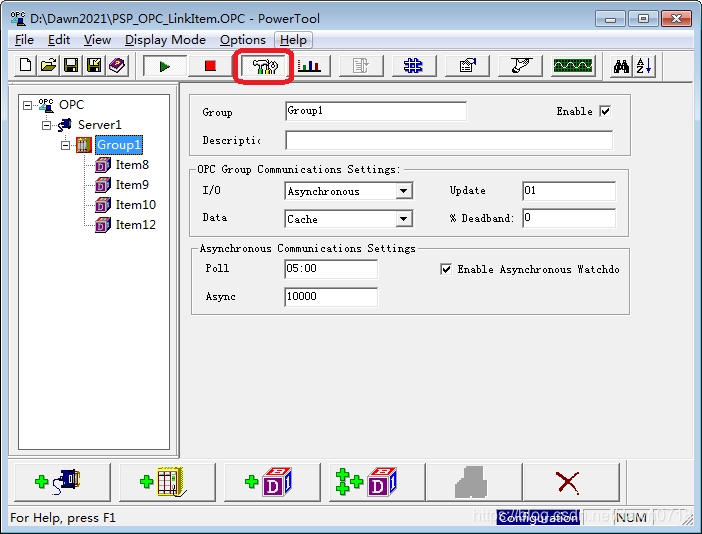Image resolution: width=702 pixels, height=534 pixels.
Task: Click the Save As floppy icon
Action: coord(94,66)
